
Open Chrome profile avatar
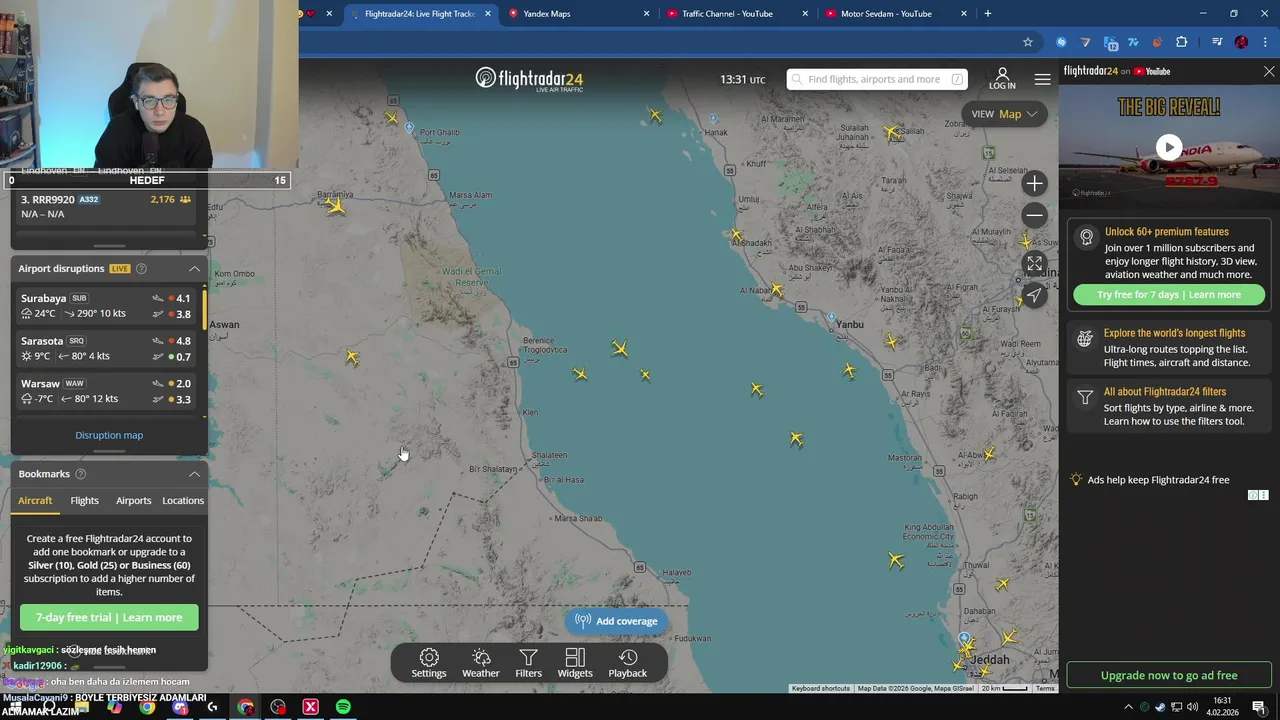click(1241, 42)
